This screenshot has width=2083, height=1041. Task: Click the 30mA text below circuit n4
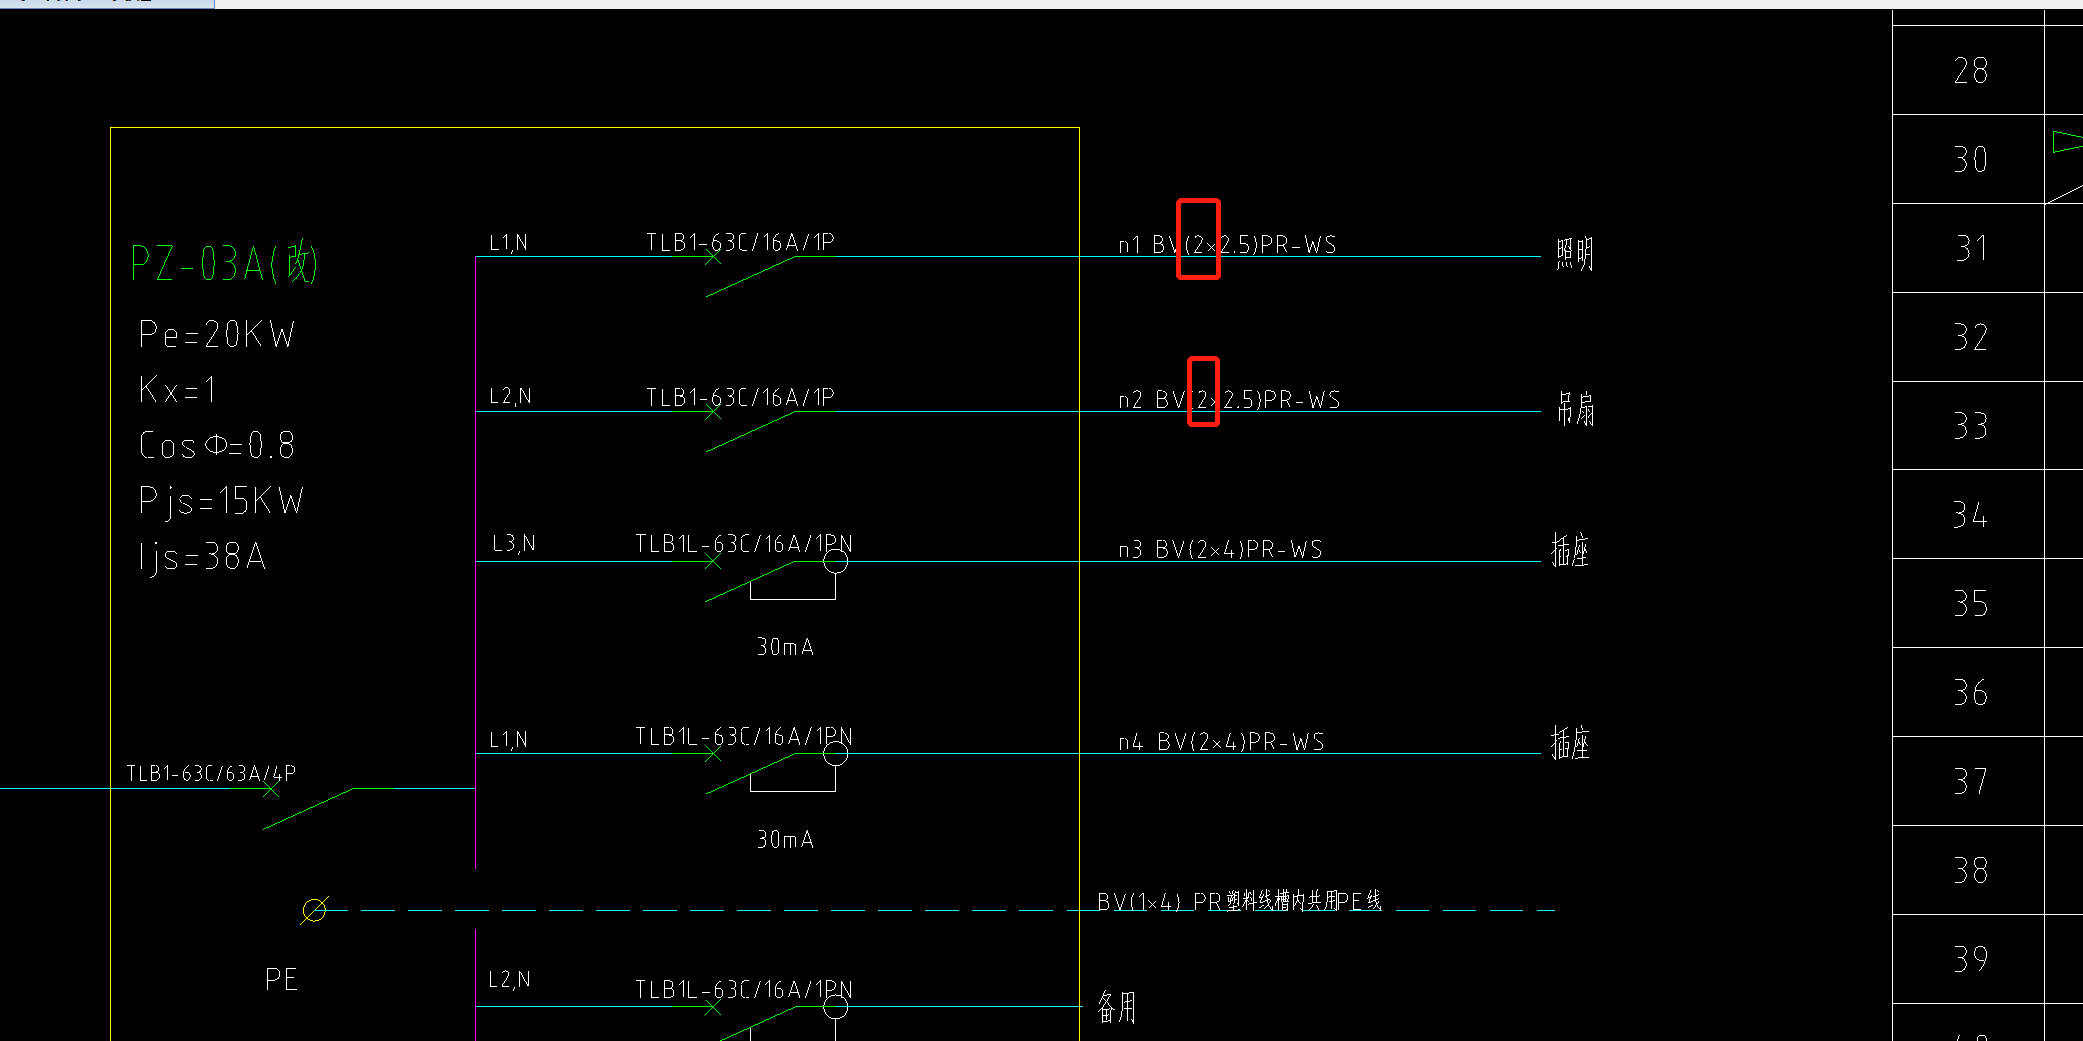(785, 839)
